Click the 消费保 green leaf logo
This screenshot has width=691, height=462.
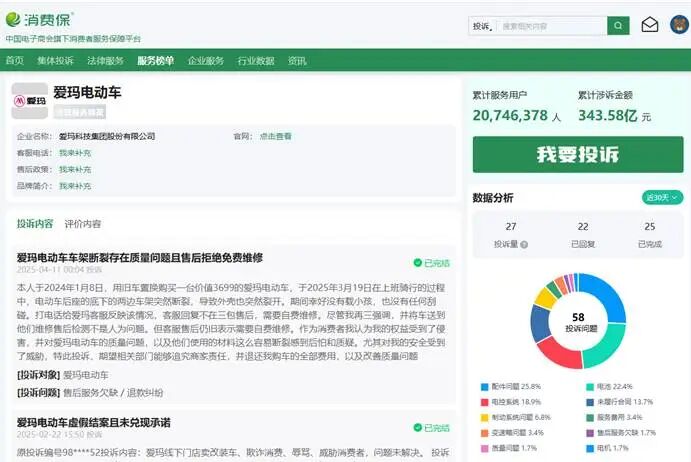pyautogui.click(x=13, y=19)
